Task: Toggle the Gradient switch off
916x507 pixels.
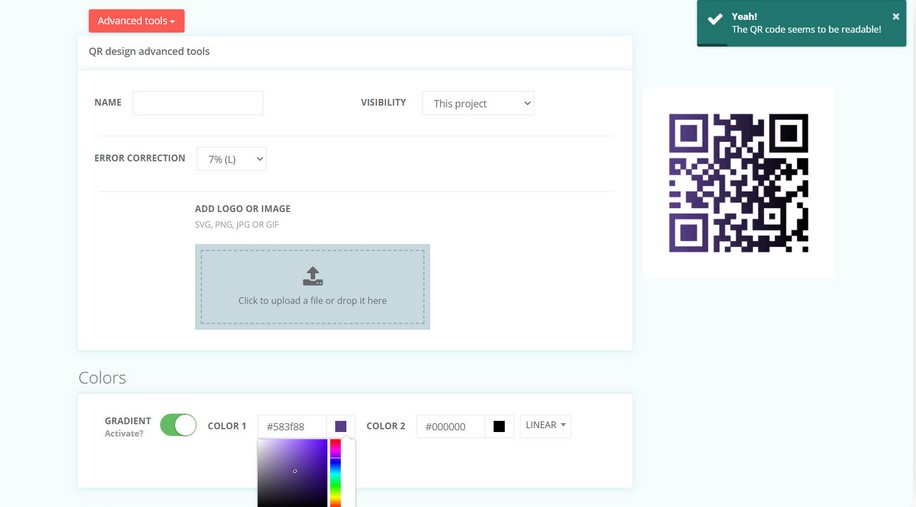Action: pyautogui.click(x=178, y=425)
